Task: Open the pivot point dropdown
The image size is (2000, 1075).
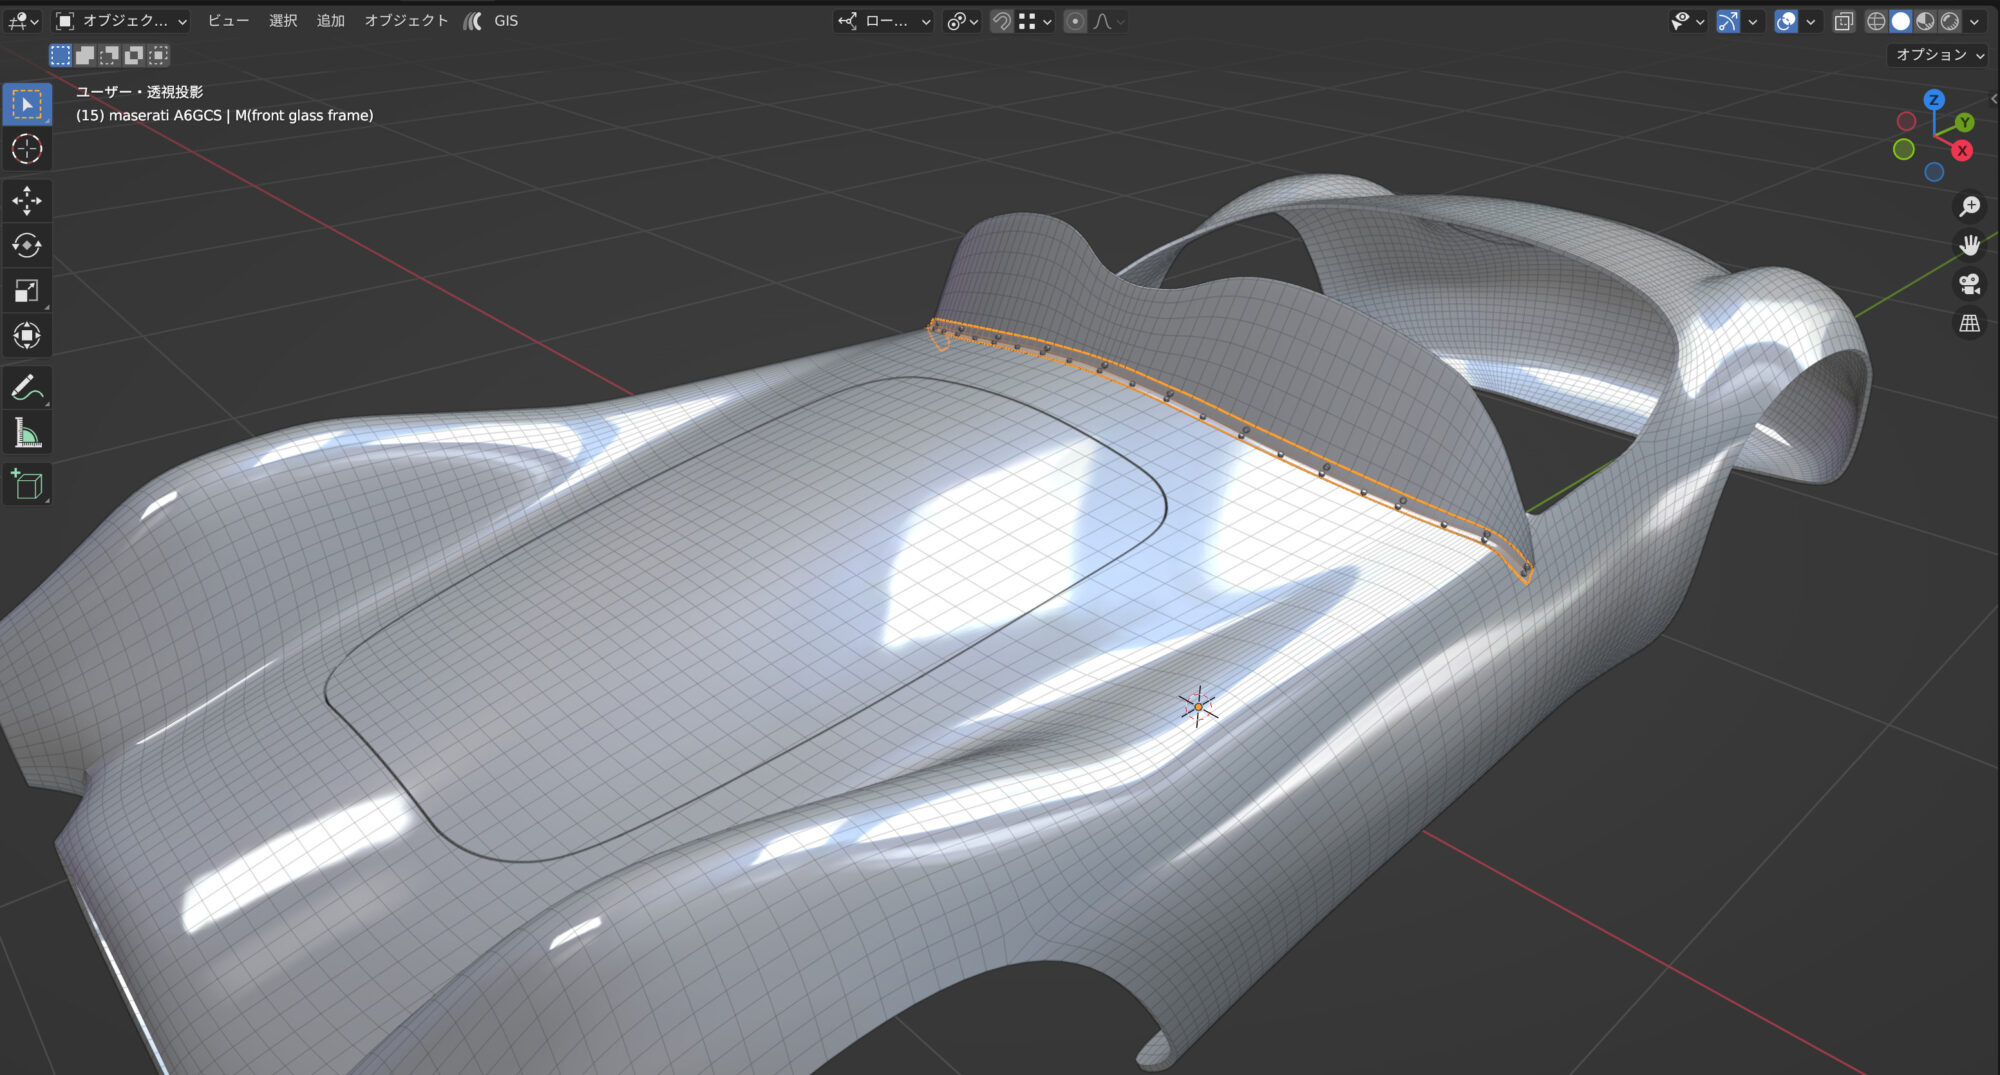Action: [x=962, y=21]
